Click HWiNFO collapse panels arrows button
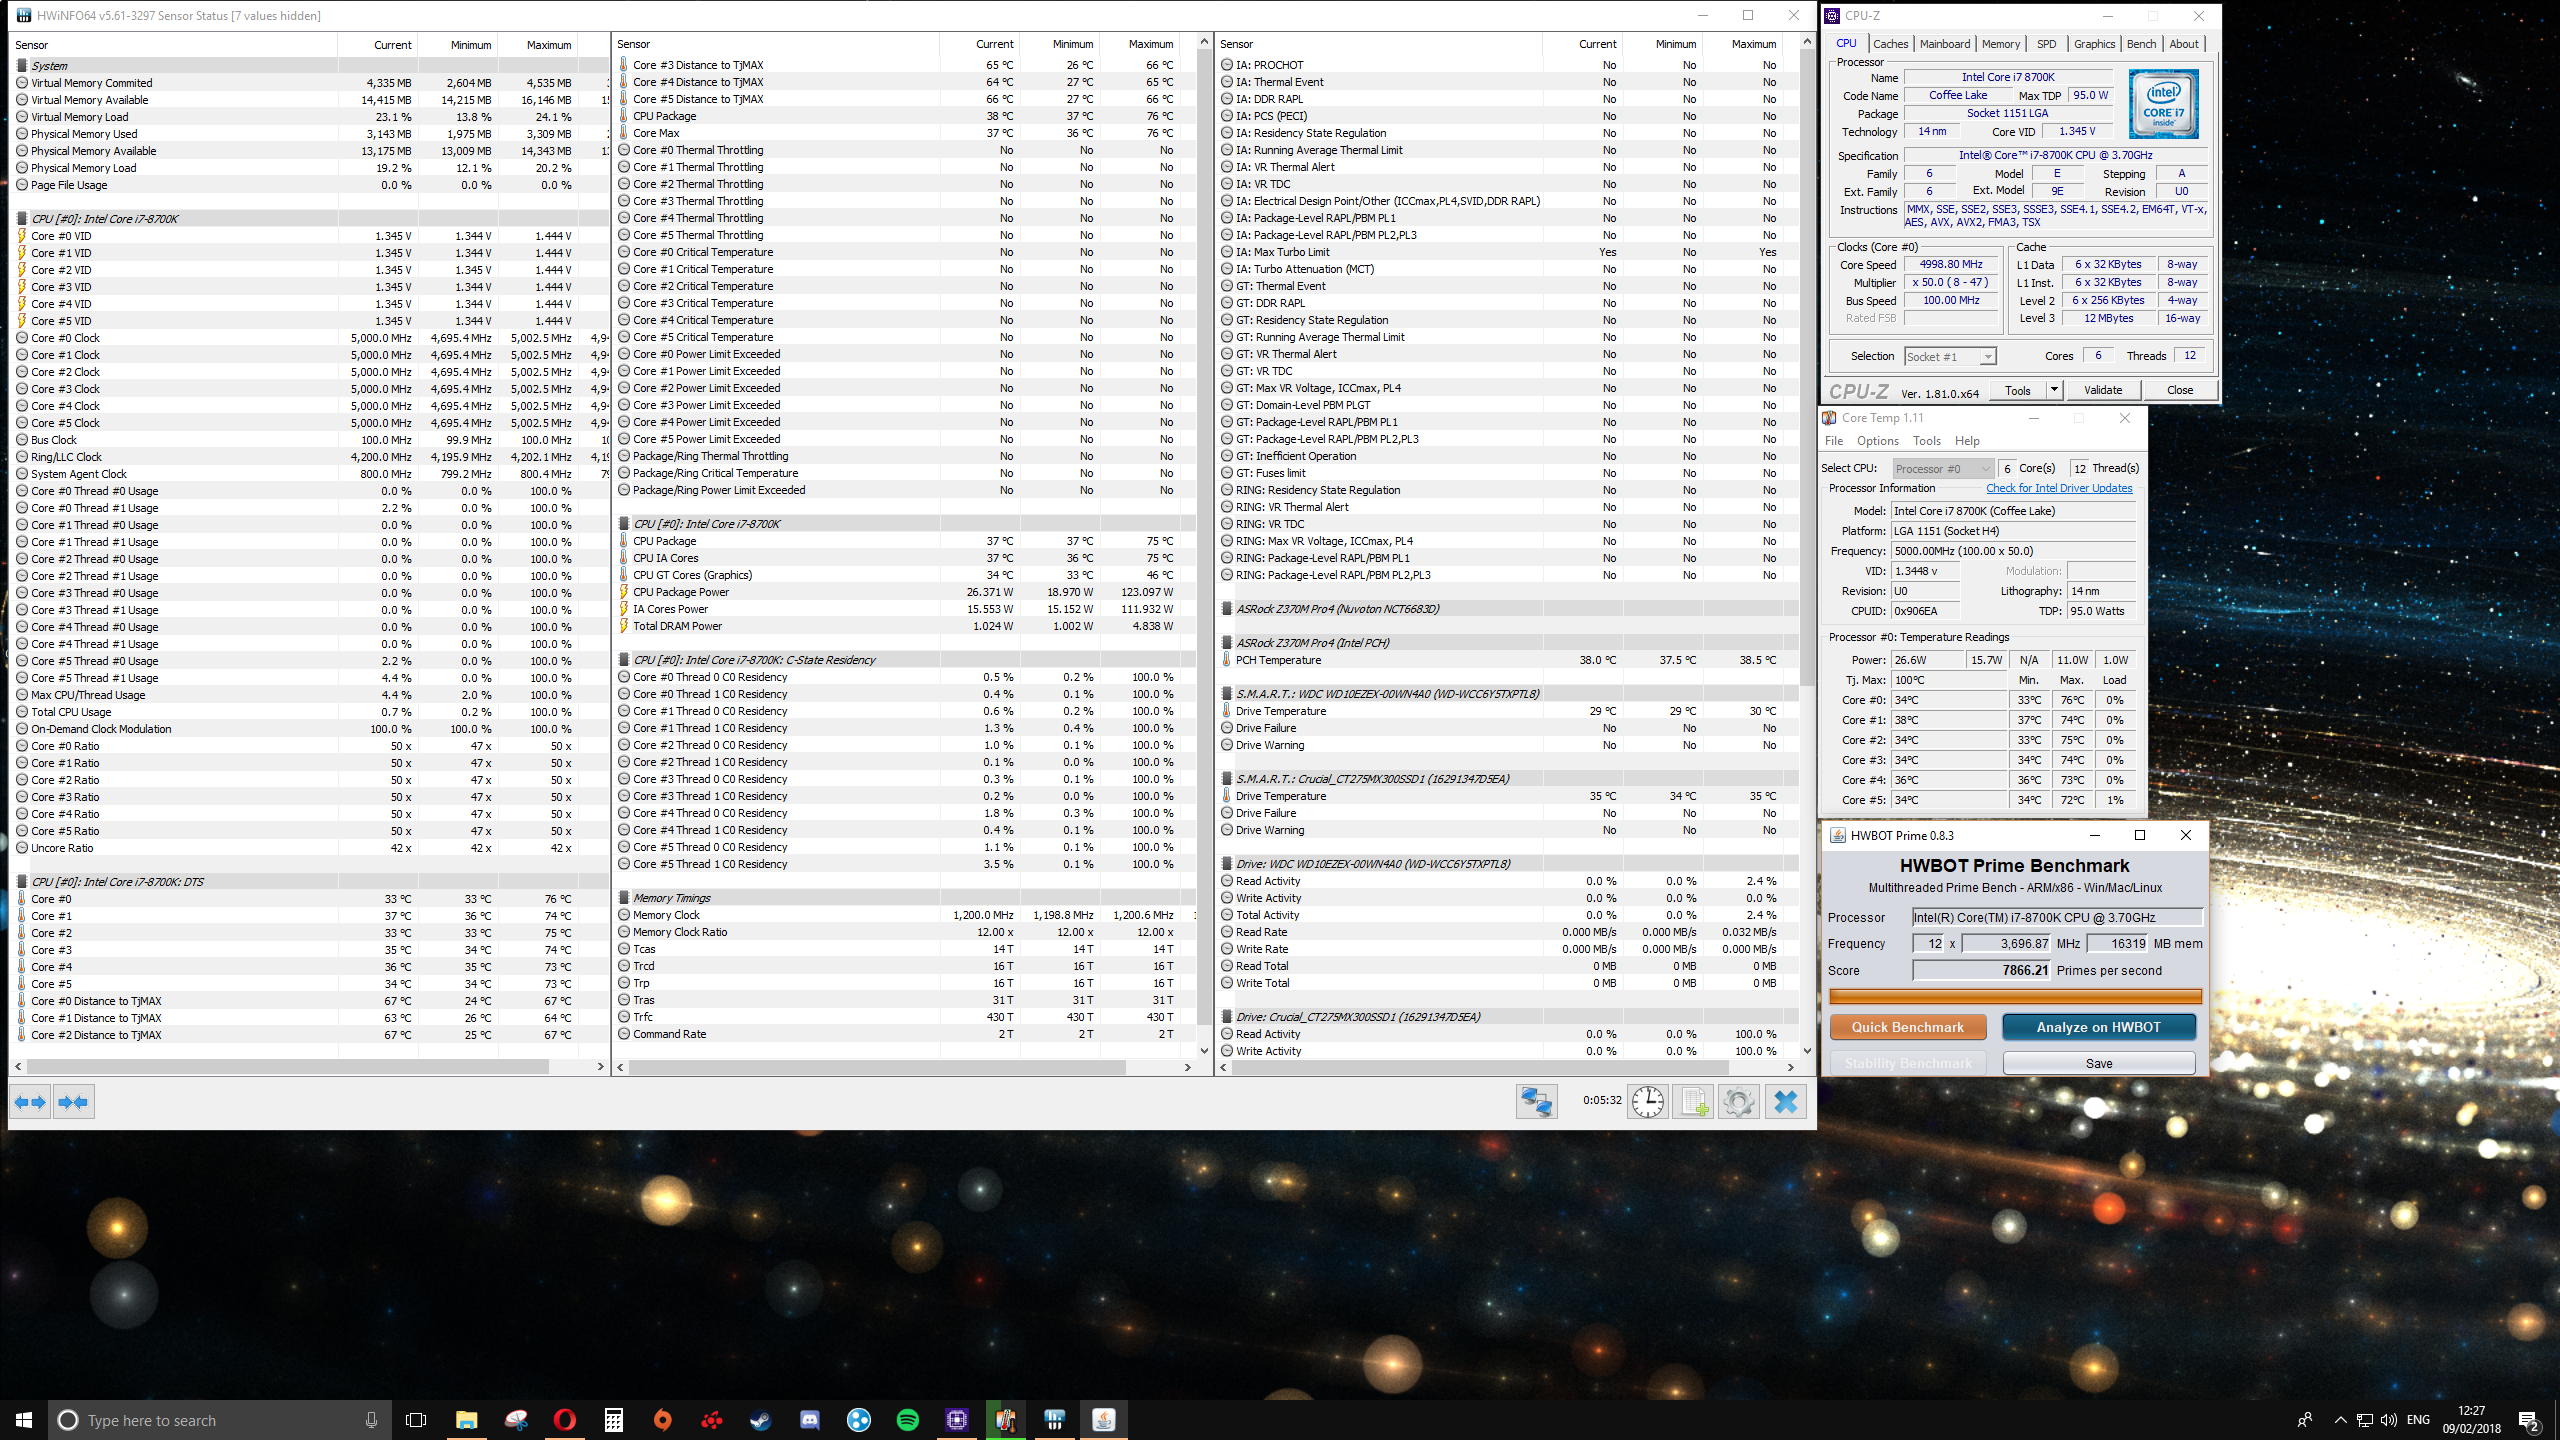The width and height of the screenshot is (2560, 1440). point(73,1102)
